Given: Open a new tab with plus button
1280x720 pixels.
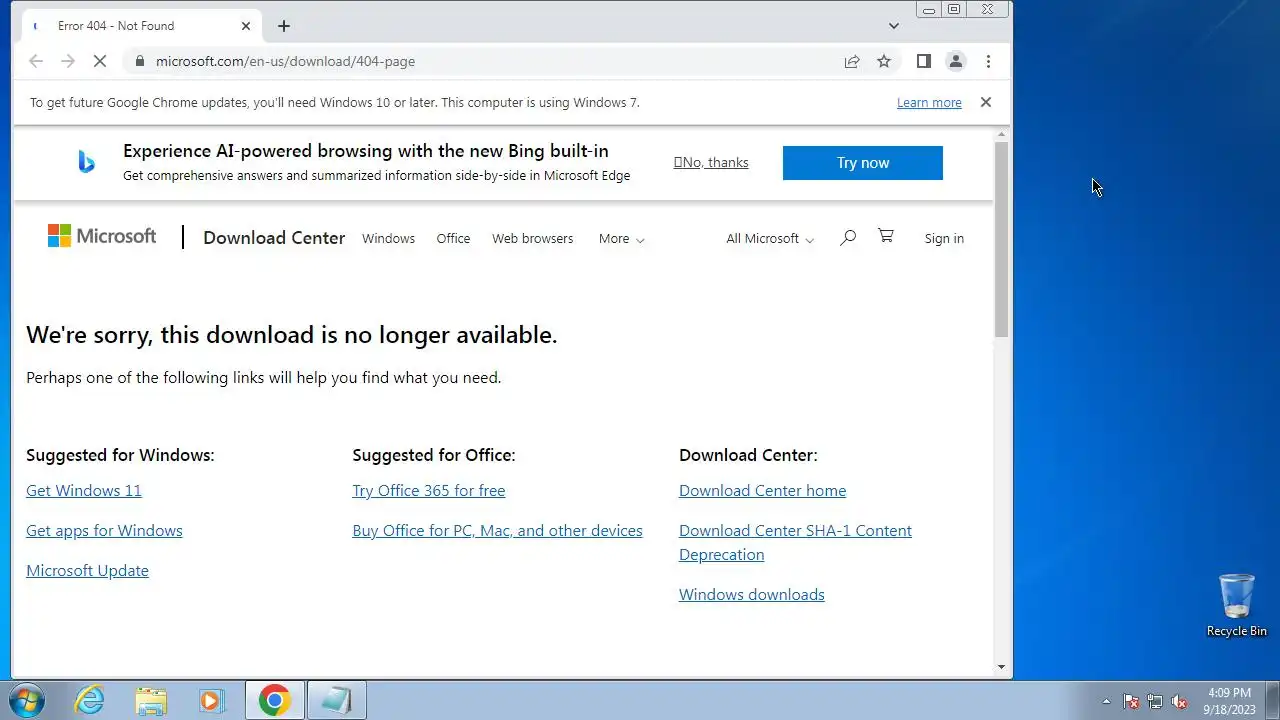Looking at the screenshot, I should (x=284, y=26).
